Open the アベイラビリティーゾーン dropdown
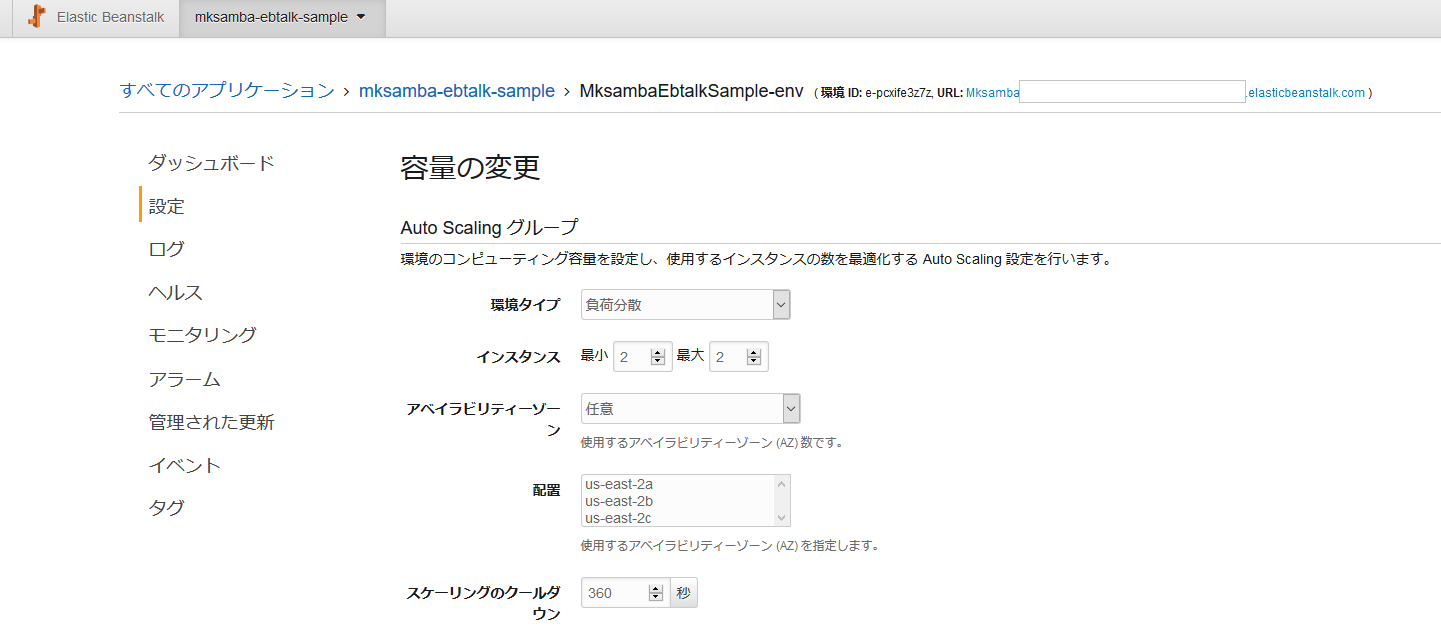The width and height of the screenshot is (1441, 630). [691, 408]
